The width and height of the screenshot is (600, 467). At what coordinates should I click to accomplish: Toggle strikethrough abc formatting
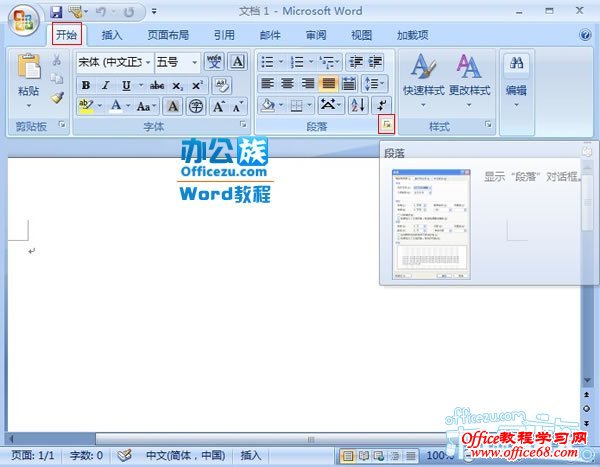157,85
